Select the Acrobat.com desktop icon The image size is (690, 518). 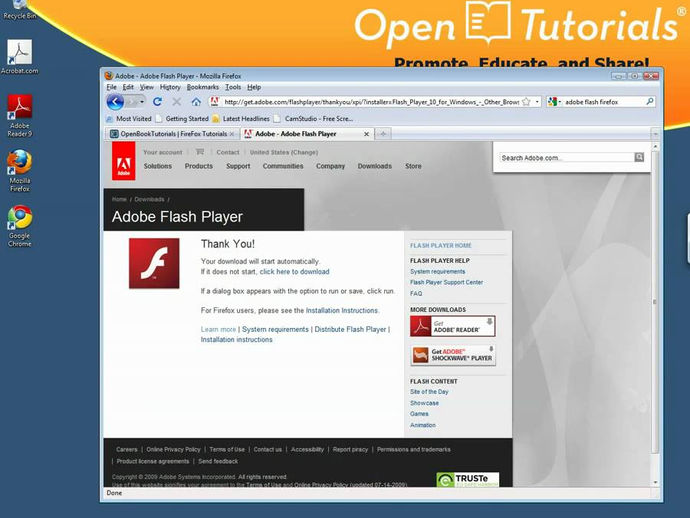pos(19,57)
